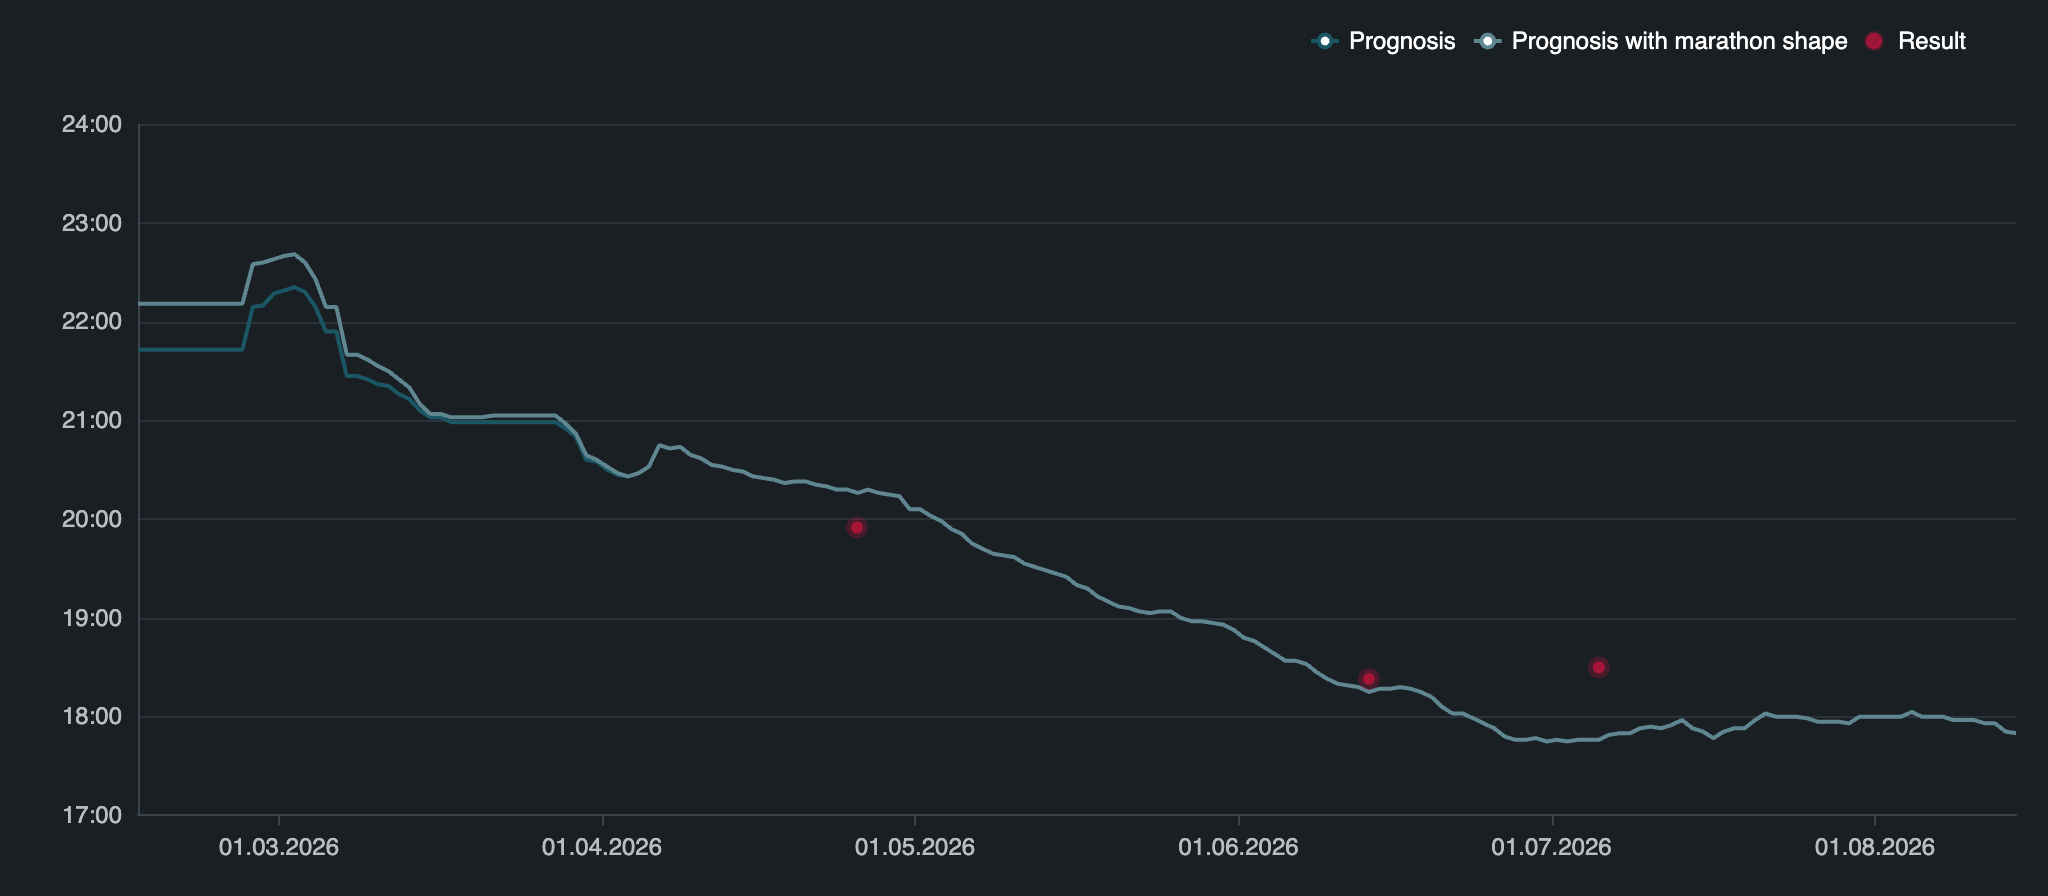Image resolution: width=2048 pixels, height=896 pixels.
Task: Click the 19:00 y-axis label
Action: click(92, 618)
